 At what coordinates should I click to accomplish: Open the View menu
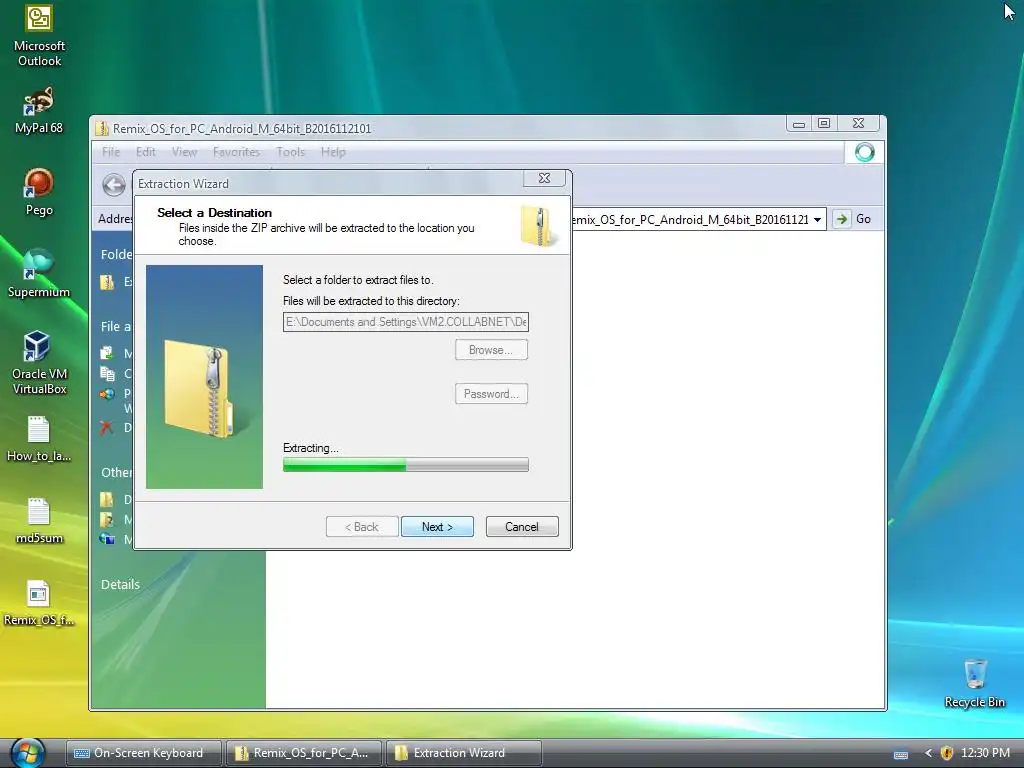pyautogui.click(x=184, y=152)
